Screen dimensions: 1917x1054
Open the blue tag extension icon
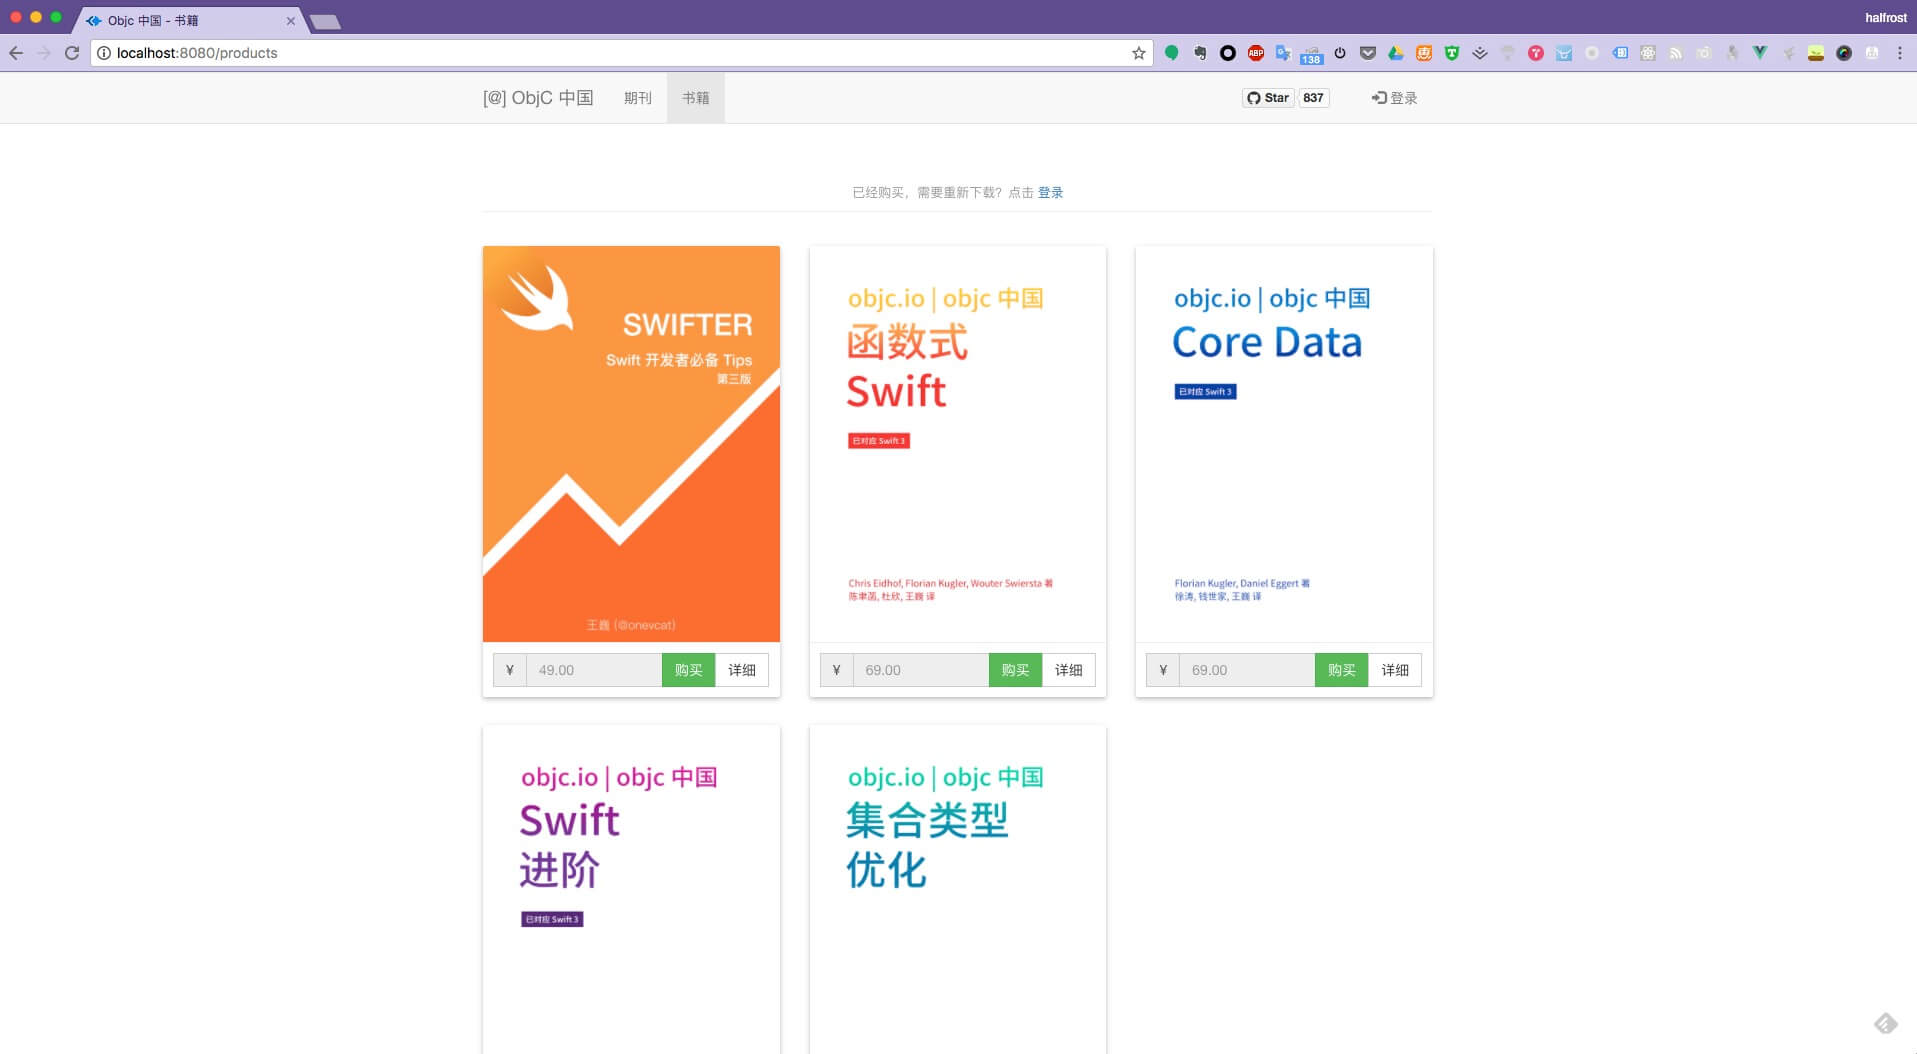[1620, 53]
